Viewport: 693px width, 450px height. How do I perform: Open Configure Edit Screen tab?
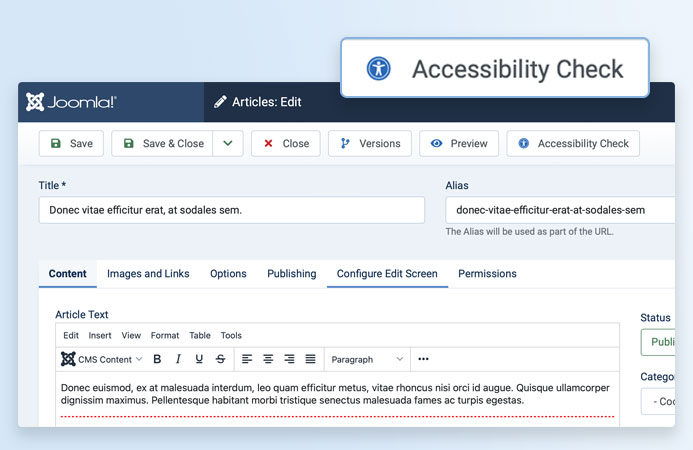[x=387, y=274]
